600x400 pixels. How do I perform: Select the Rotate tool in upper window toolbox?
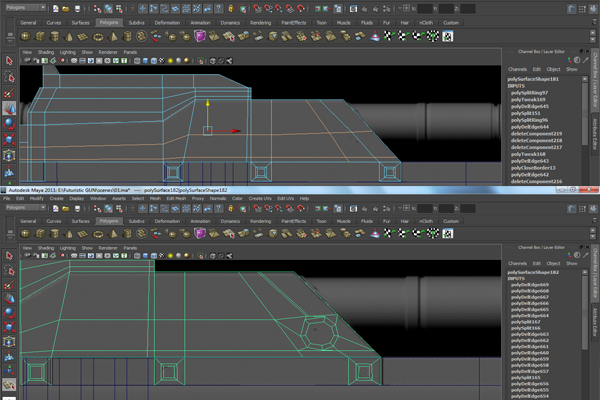tap(9, 124)
